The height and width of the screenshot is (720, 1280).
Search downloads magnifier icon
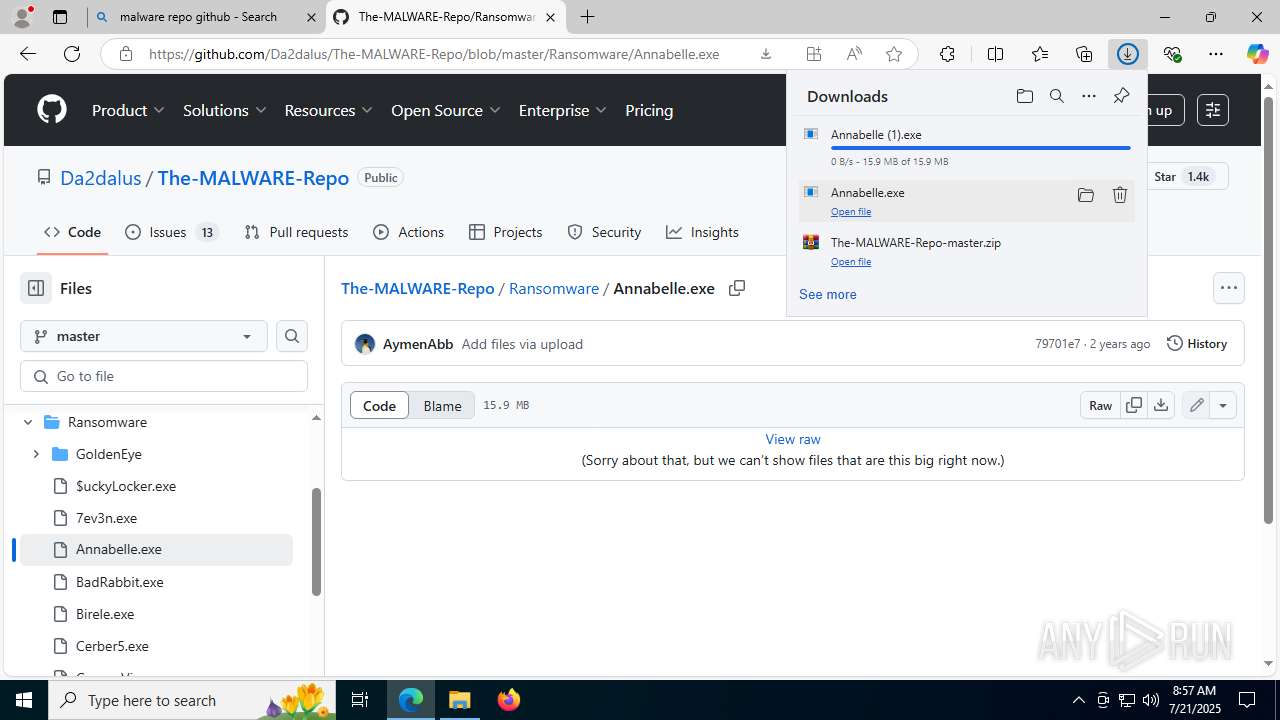(x=1056, y=96)
